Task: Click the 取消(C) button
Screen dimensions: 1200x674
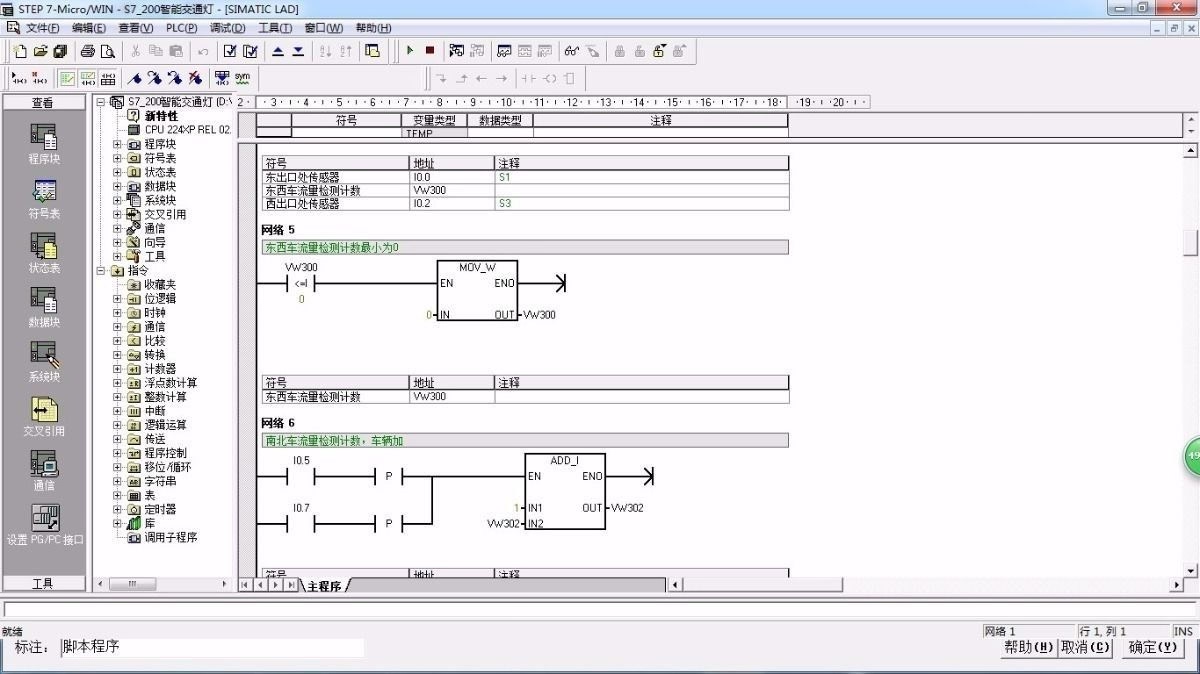Action: click(x=1085, y=647)
